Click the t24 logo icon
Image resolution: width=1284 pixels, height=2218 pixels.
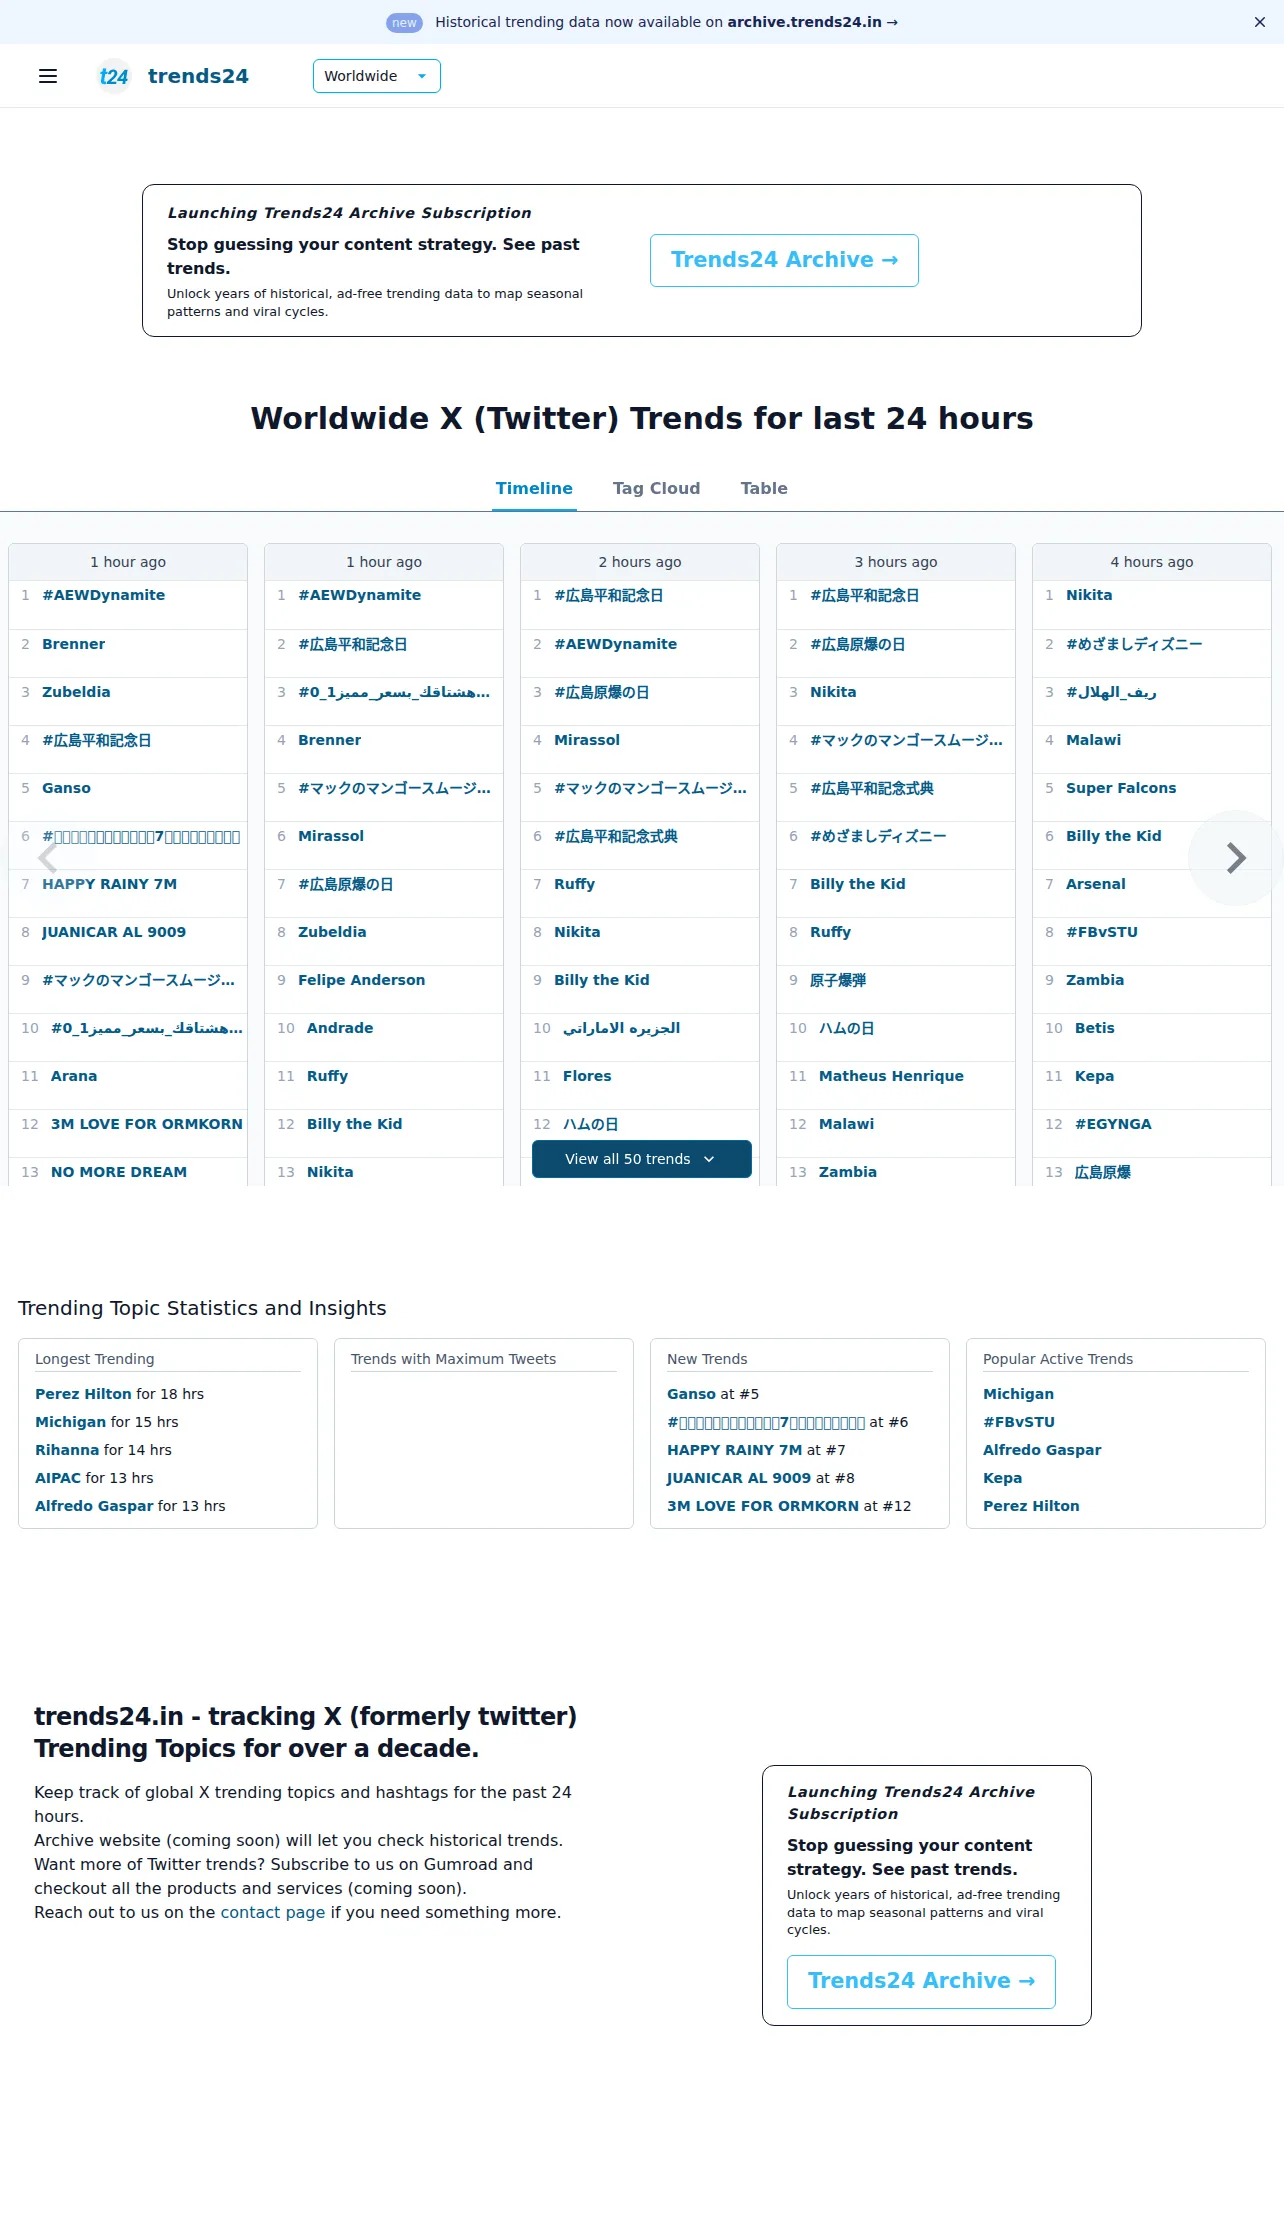coord(114,76)
